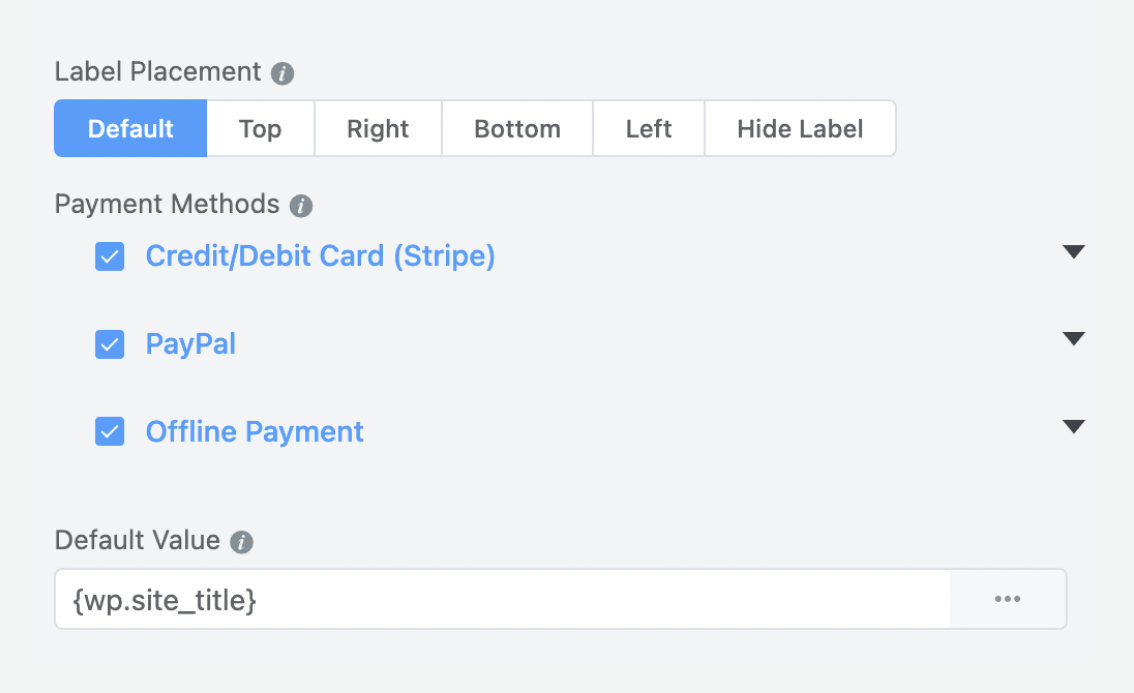Click the PayPal payment method label
Viewport: 1134px width, 693px height.
[x=191, y=345]
